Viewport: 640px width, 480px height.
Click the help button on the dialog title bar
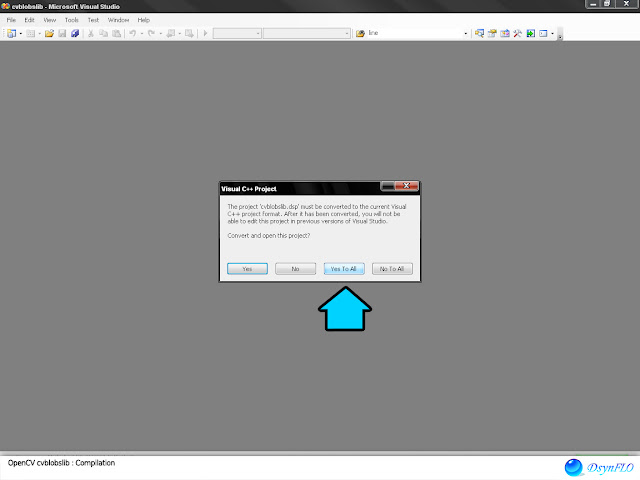point(387,186)
